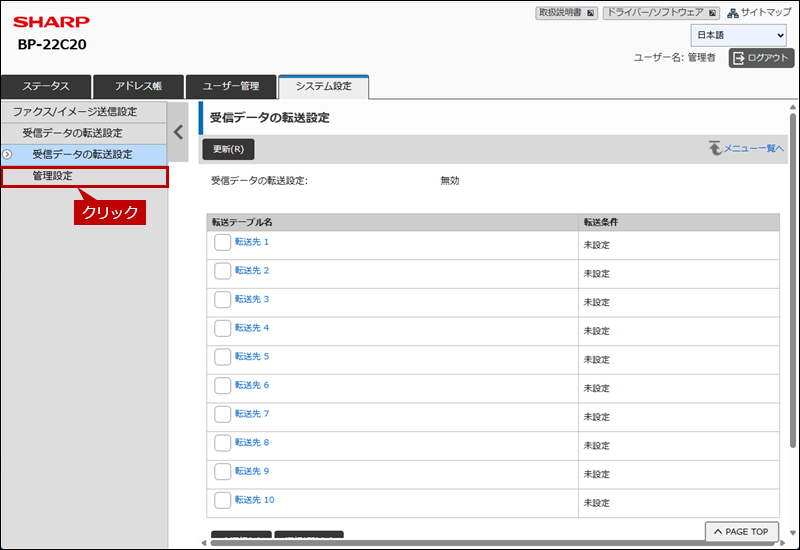The image size is (800, 550).
Task: Select 管理設定 in the sidebar
Action: pyautogui.click(x=52, y=176)
